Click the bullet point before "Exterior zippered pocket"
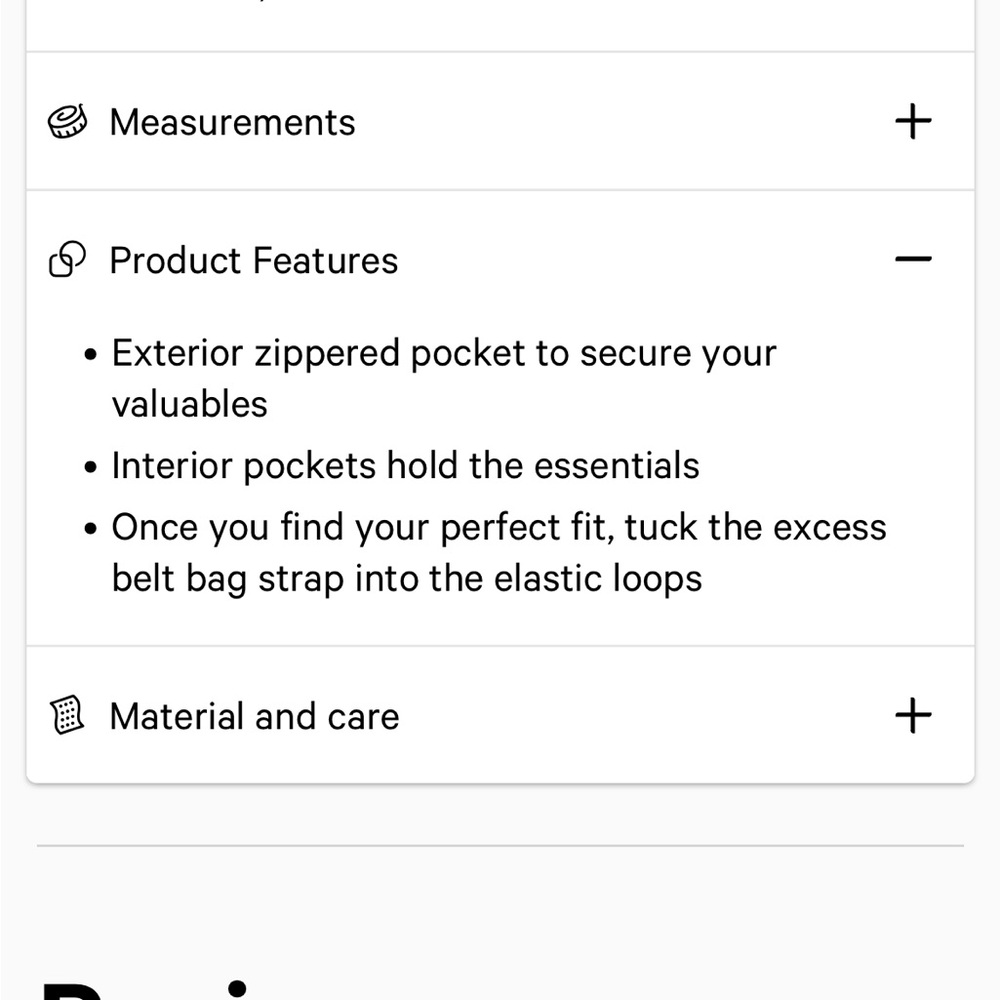This screenshot has height=1000, width=1000. pos(92,355)
